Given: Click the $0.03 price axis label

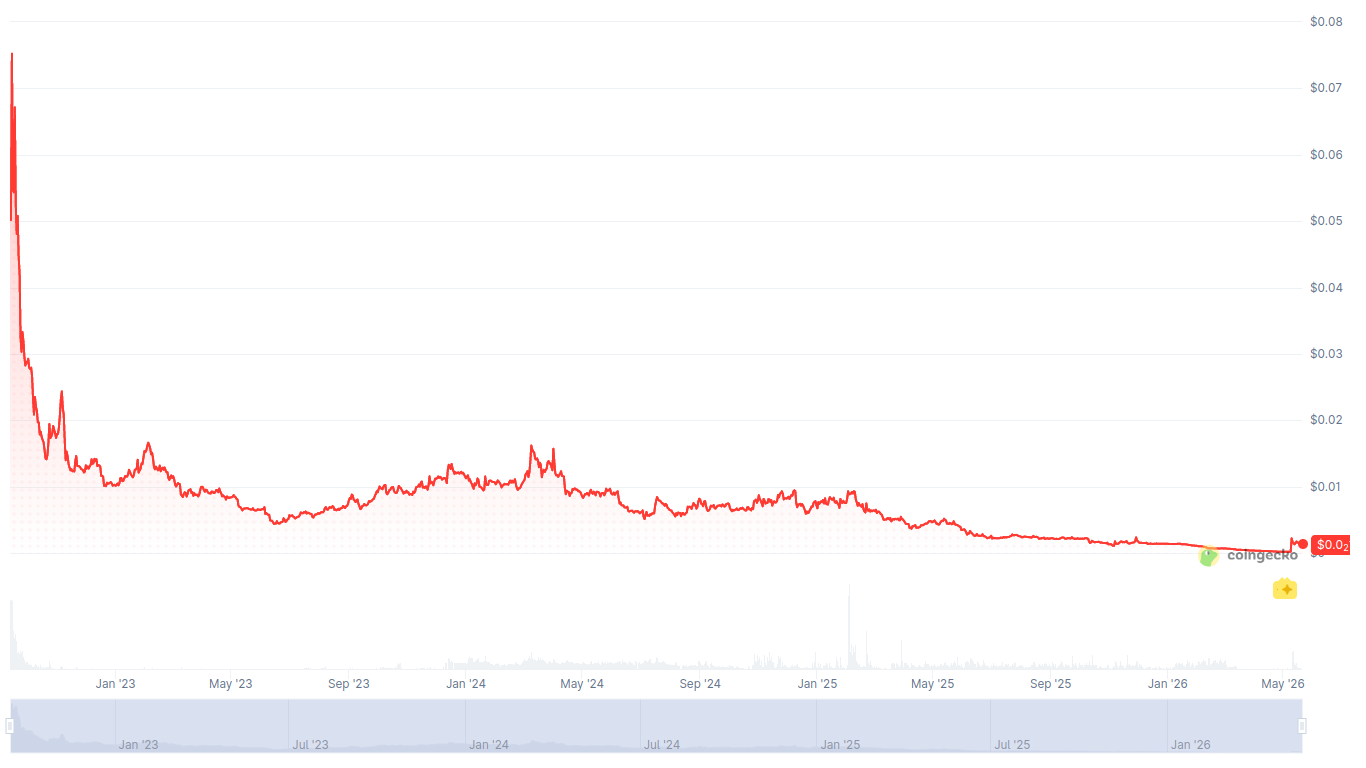Looking at the screenshot, I should tap(1326, 354).
